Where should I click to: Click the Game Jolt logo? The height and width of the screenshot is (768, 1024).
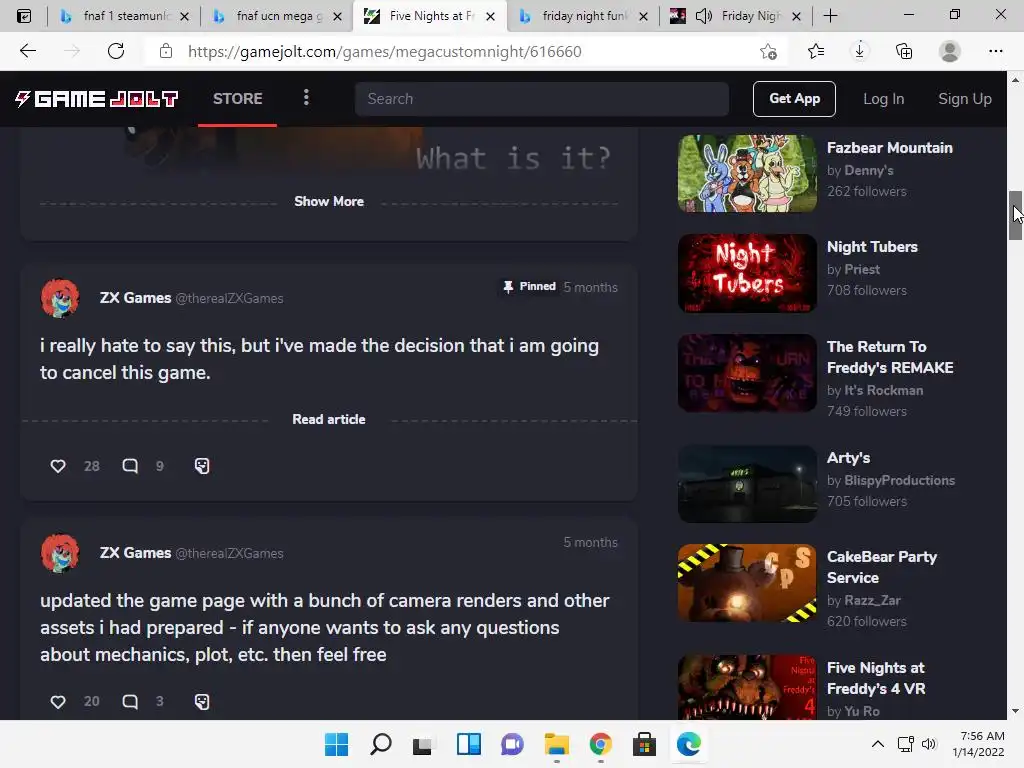pyautogui.click(x=97, y=99)
